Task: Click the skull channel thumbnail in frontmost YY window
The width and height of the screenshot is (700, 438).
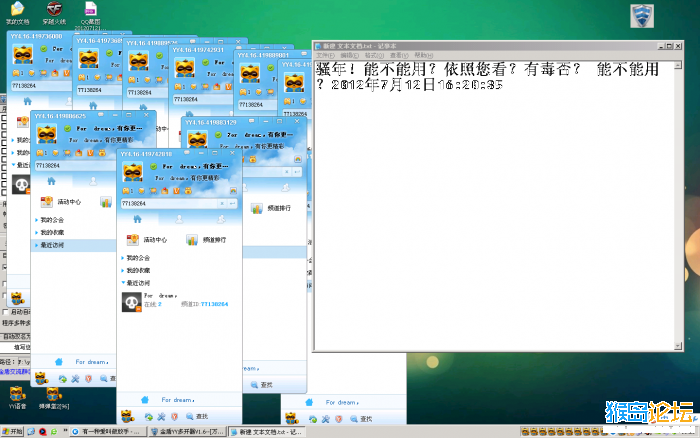Action: (x=132, y=302)
